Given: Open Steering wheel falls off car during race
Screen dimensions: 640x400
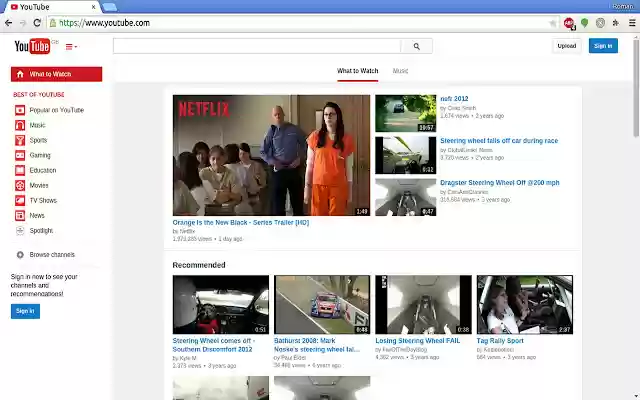Looking at the screenshot, I should click(x=499, y=141).
